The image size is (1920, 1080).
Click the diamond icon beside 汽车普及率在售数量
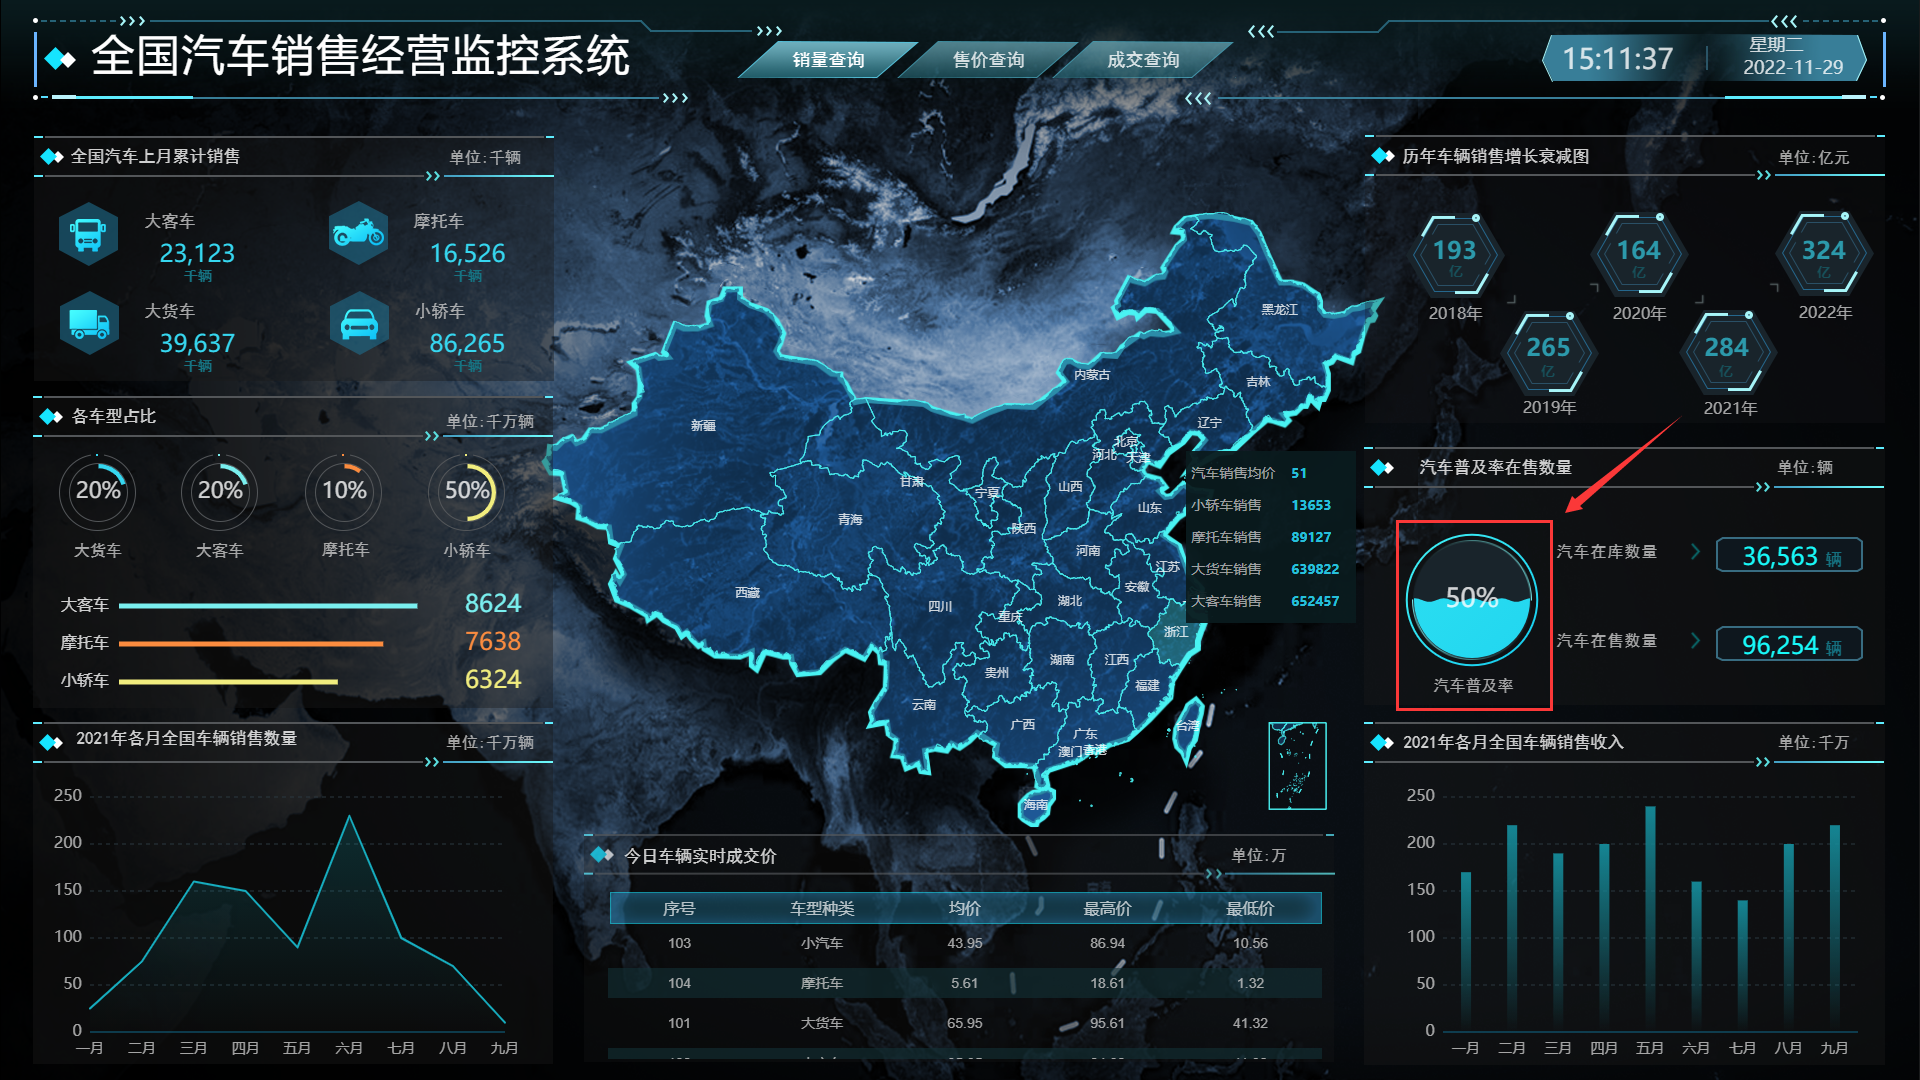pos(1383,468)
